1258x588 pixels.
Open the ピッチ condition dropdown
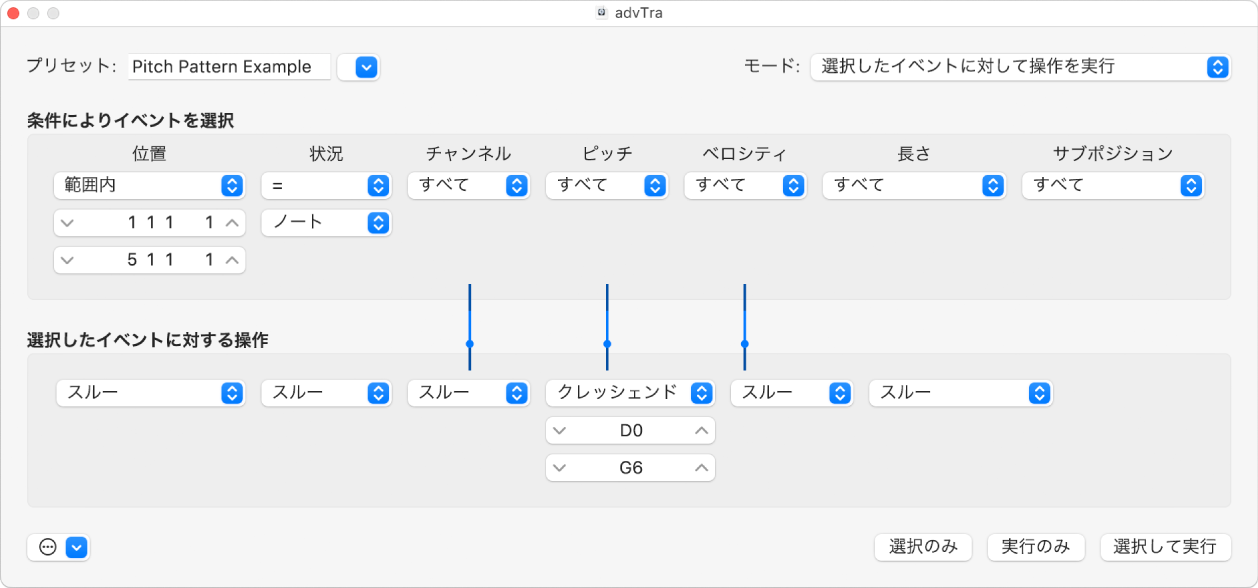point(606,185)
